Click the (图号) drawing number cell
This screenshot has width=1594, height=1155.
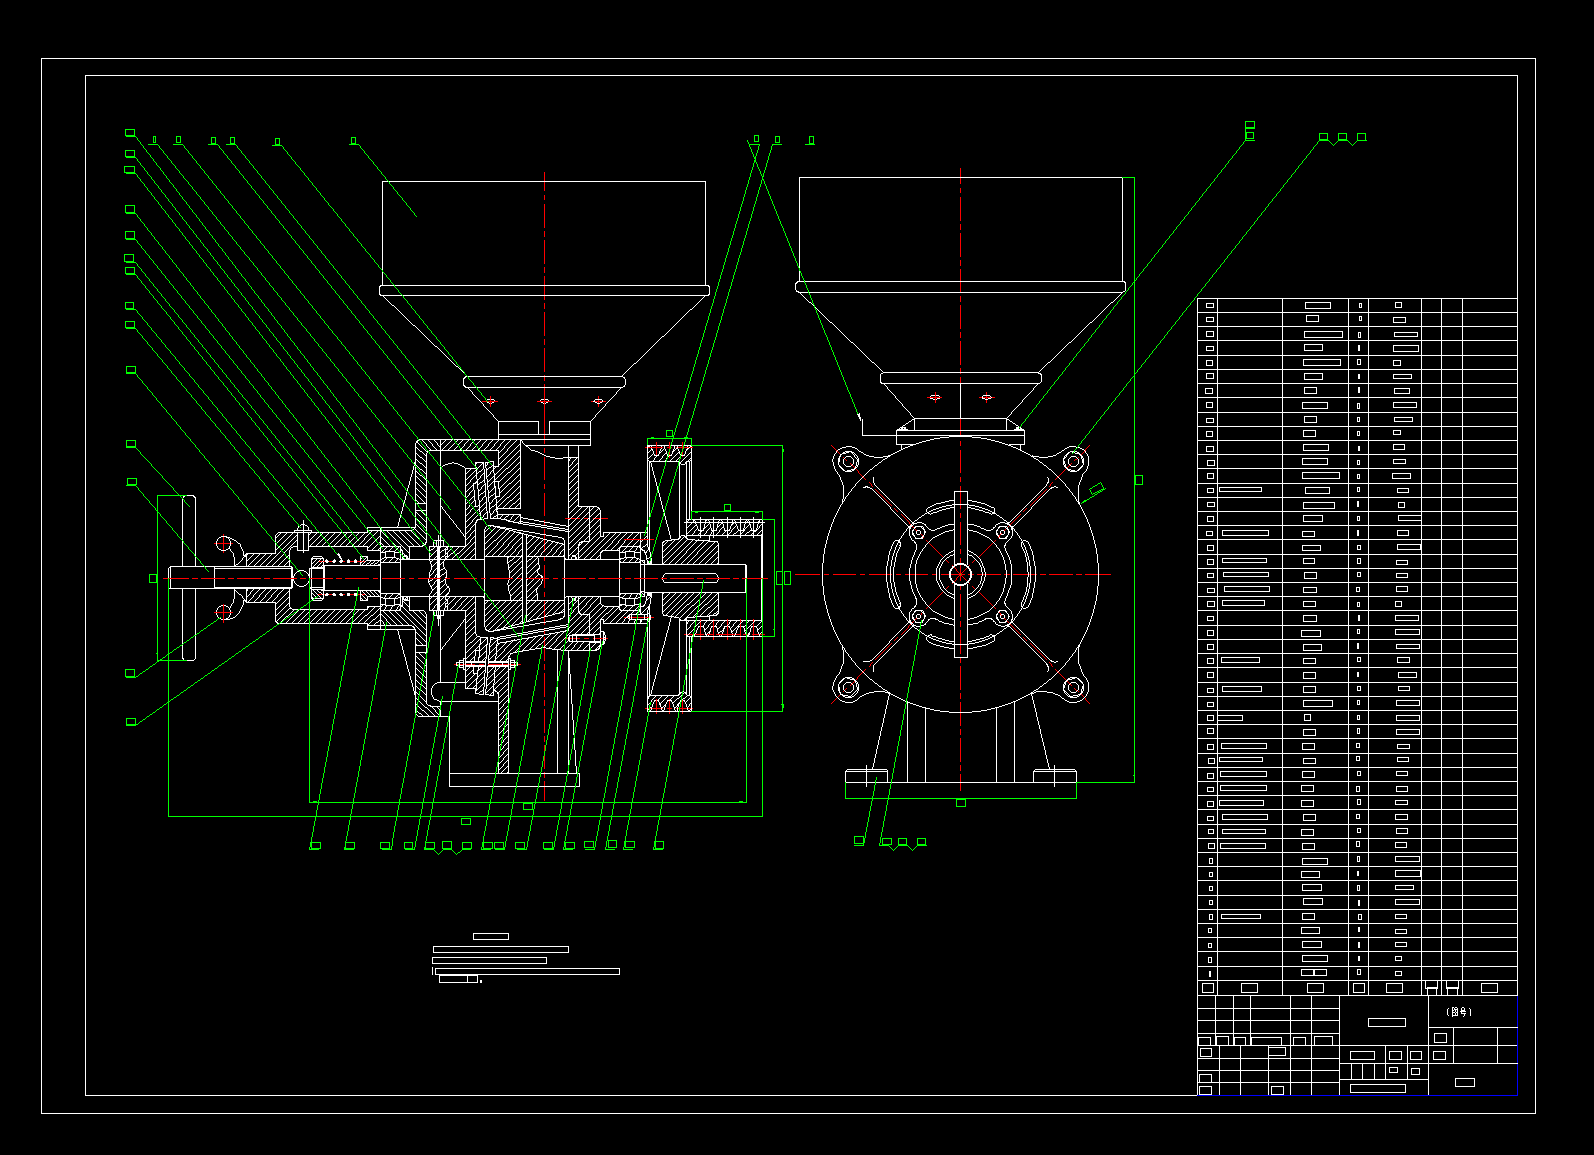coord(1472,1012)
